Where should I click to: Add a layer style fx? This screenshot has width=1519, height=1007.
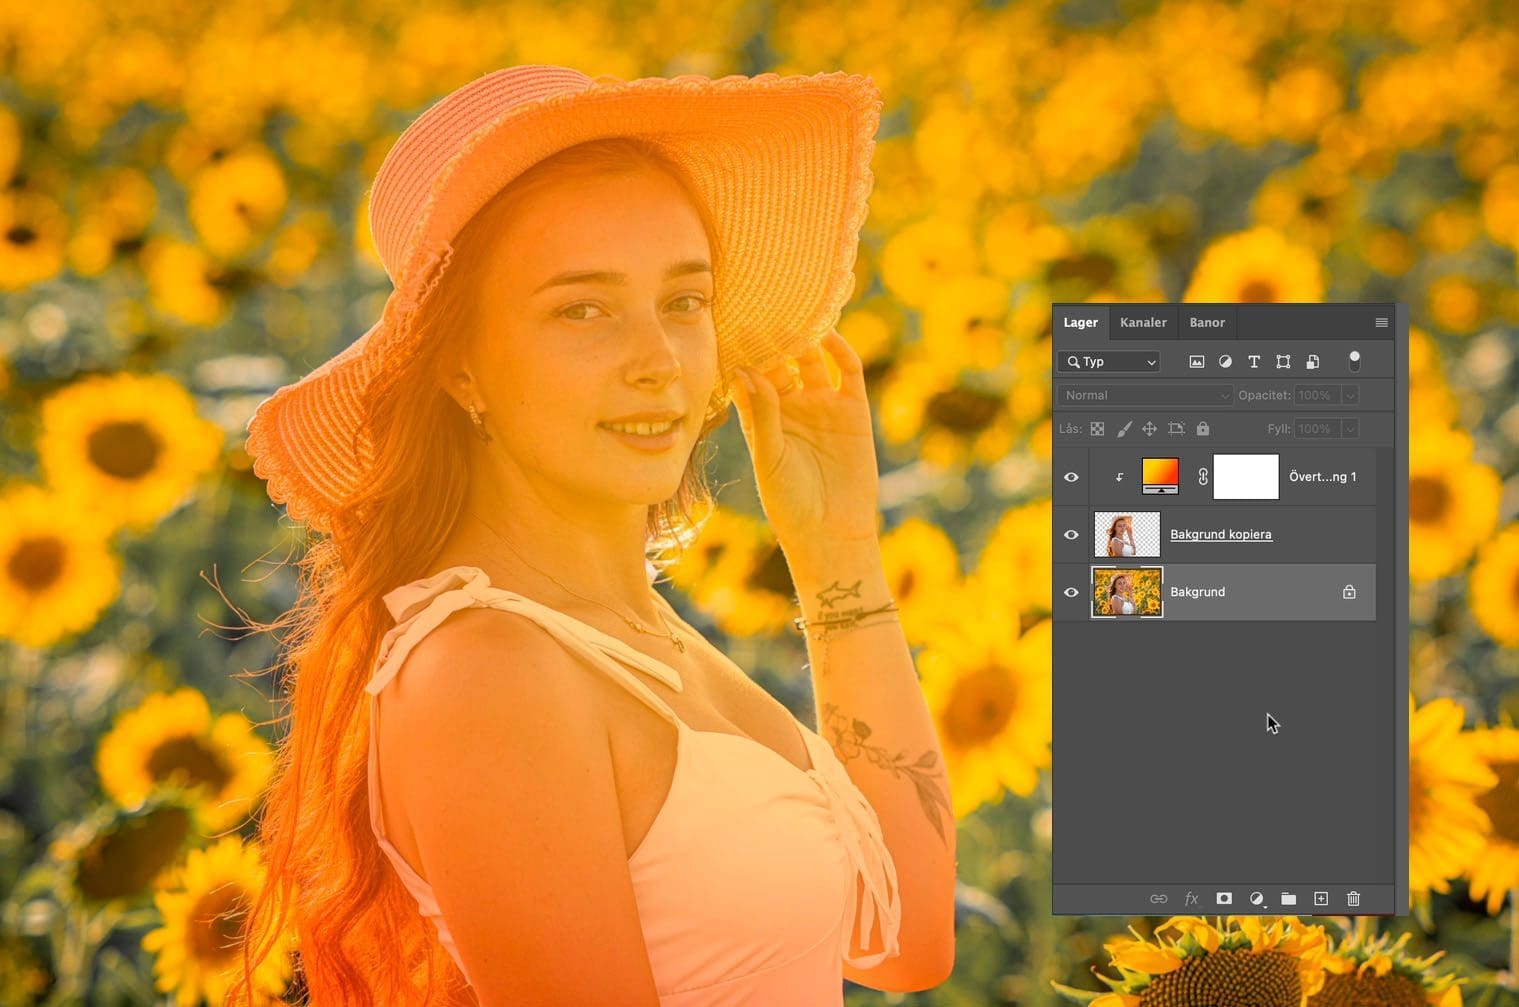[1191, 899]
